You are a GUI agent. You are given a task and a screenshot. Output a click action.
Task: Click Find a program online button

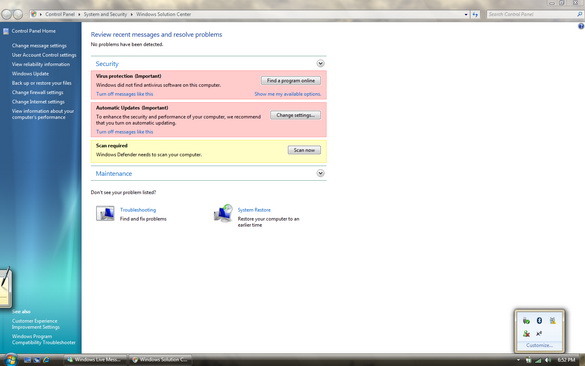pos(291,81)
